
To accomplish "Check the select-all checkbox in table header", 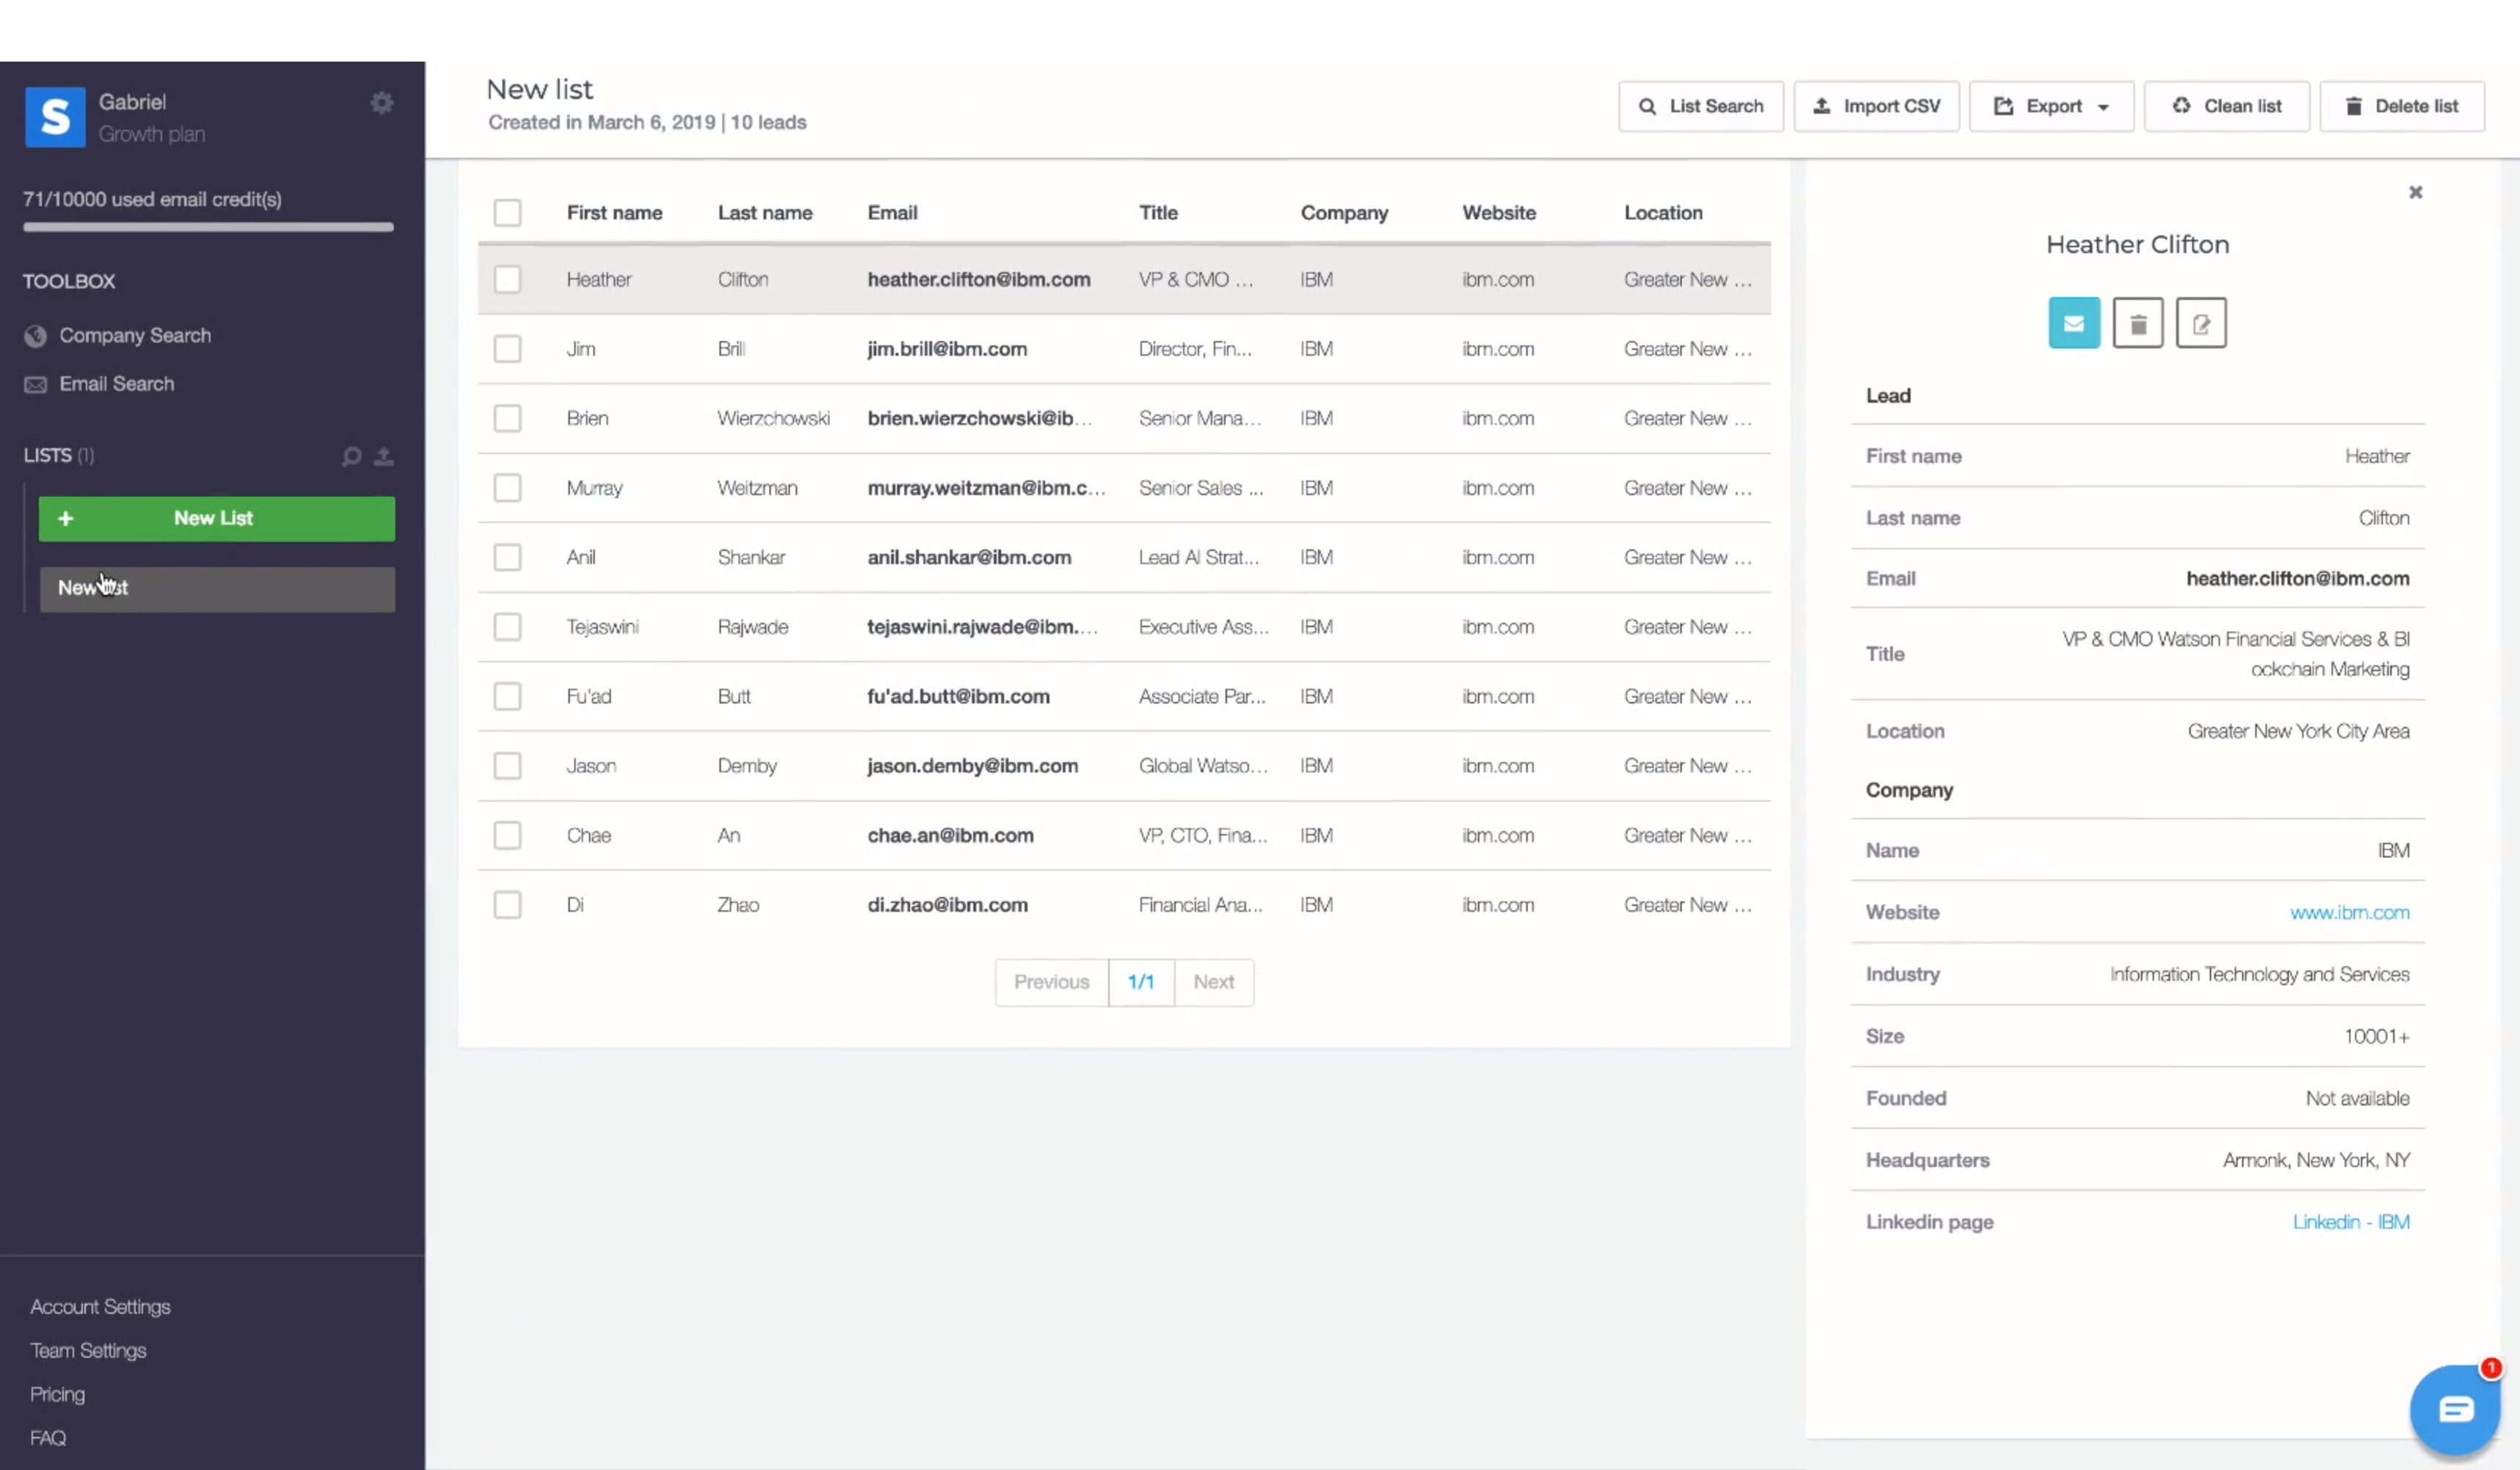I will pos(507,213).
